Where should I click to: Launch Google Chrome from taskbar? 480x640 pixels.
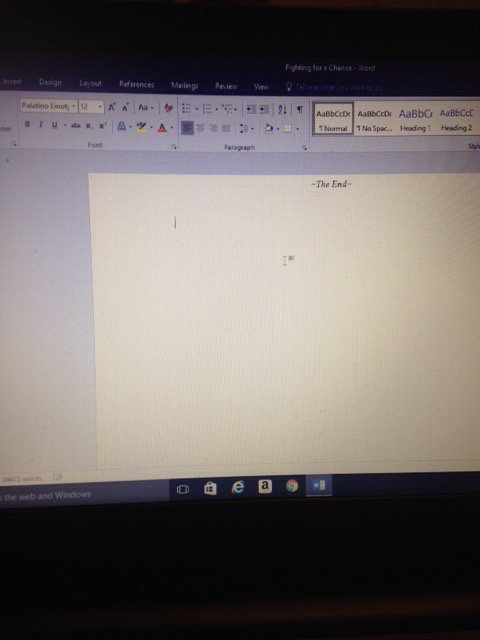291,486
